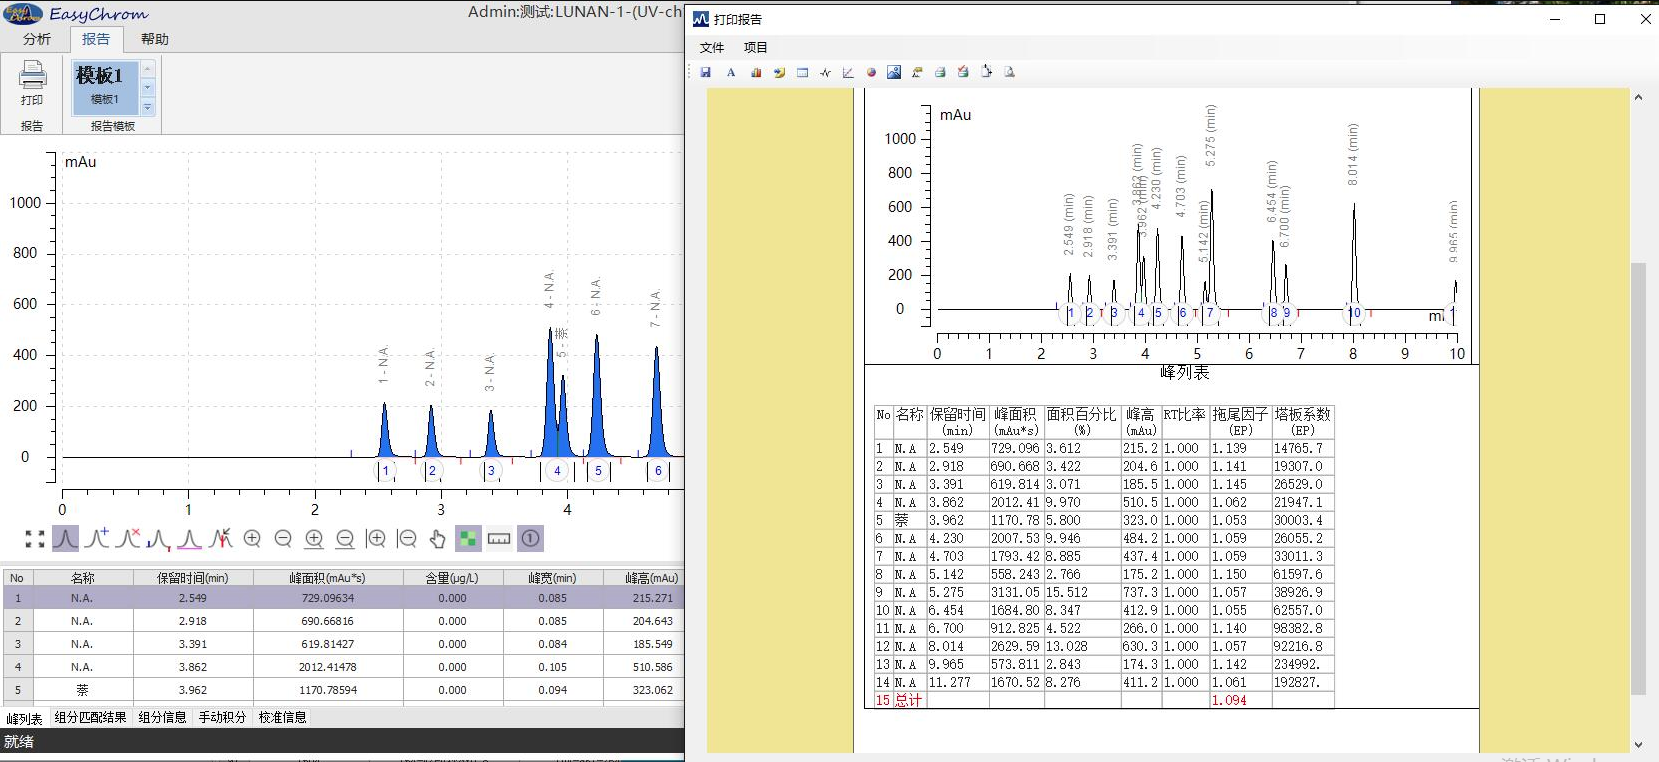Click the 保留时间(min) column header in main table
Viewport: 1659px width, 762px height.
pos(193,578)
